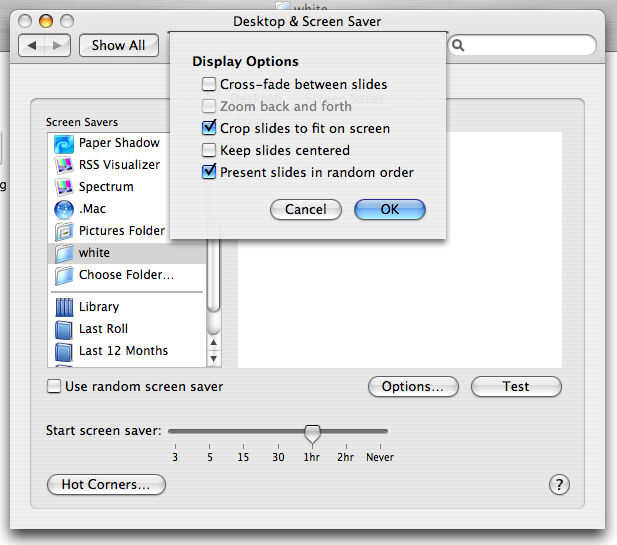Click the list scroll up arrow
The image size is (617, 545).
pos(214,343)
